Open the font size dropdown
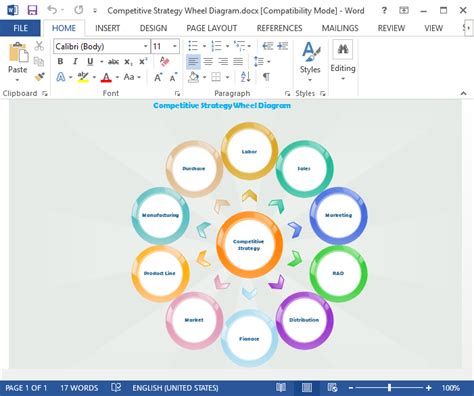474x396 pixels. point(175,46)
